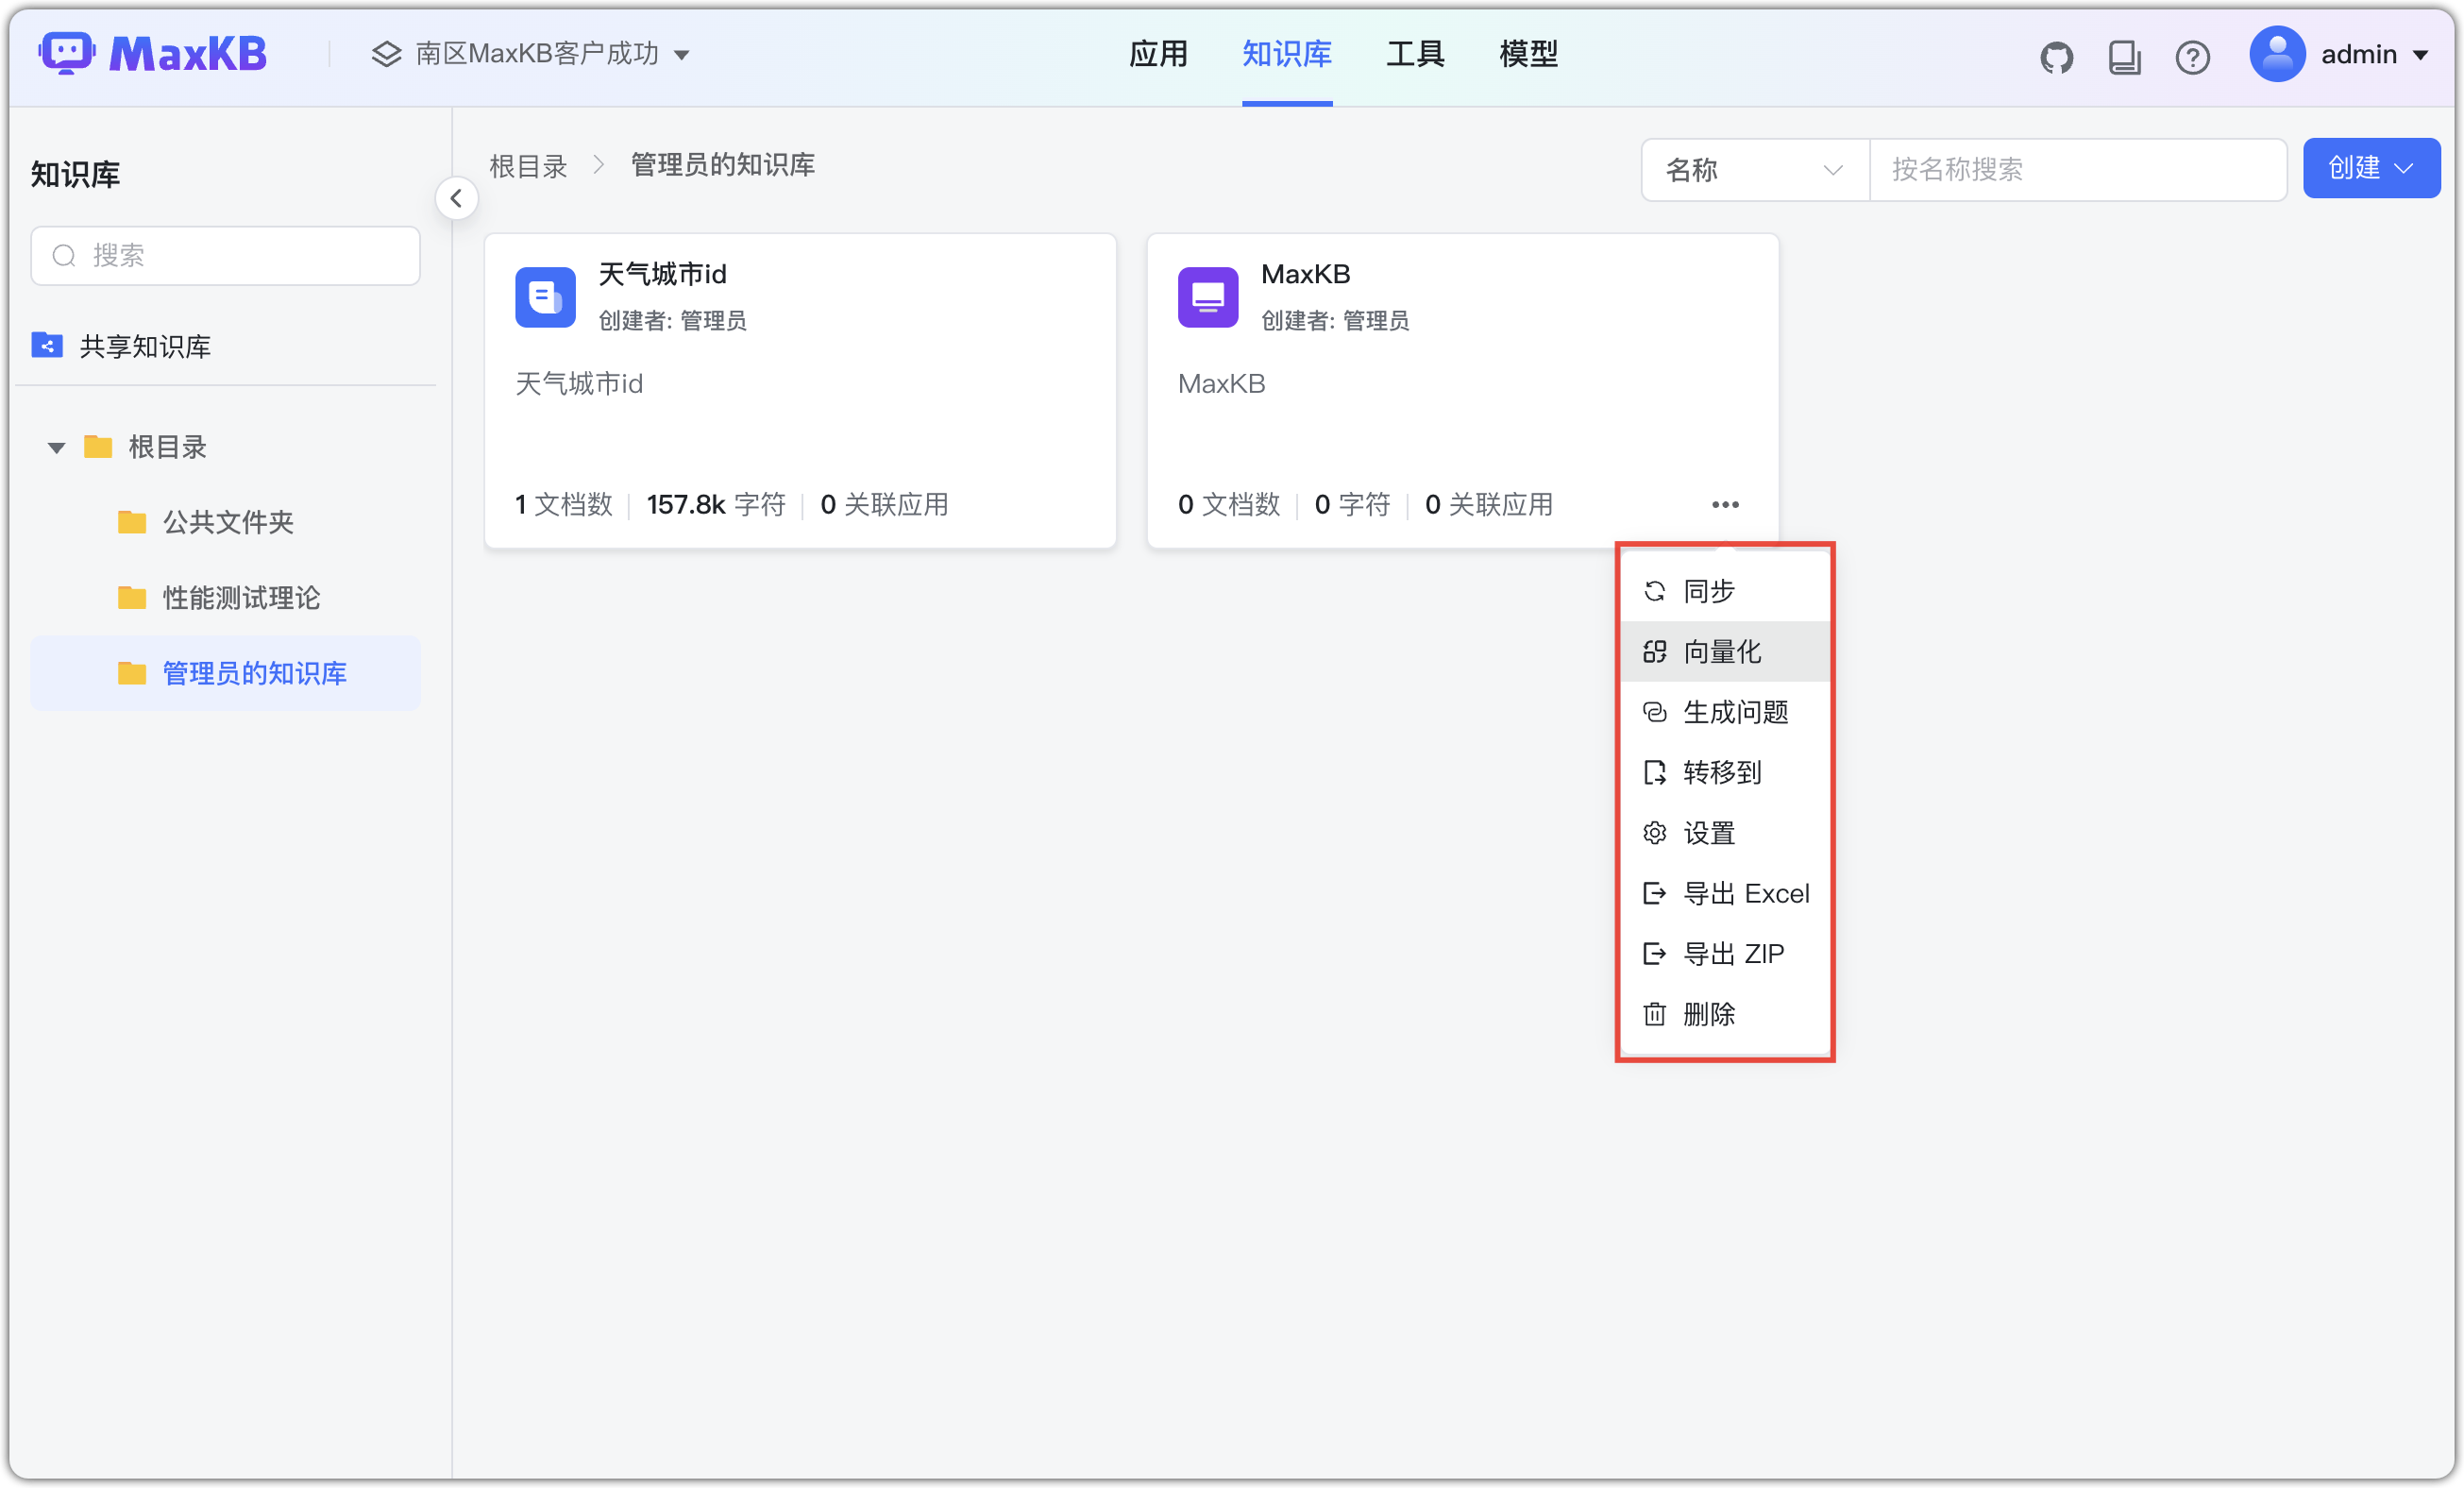The image size is (2464, 1488).
Task: Choose 生成问题 in the context menu
Action: [x=1725, y=712]
